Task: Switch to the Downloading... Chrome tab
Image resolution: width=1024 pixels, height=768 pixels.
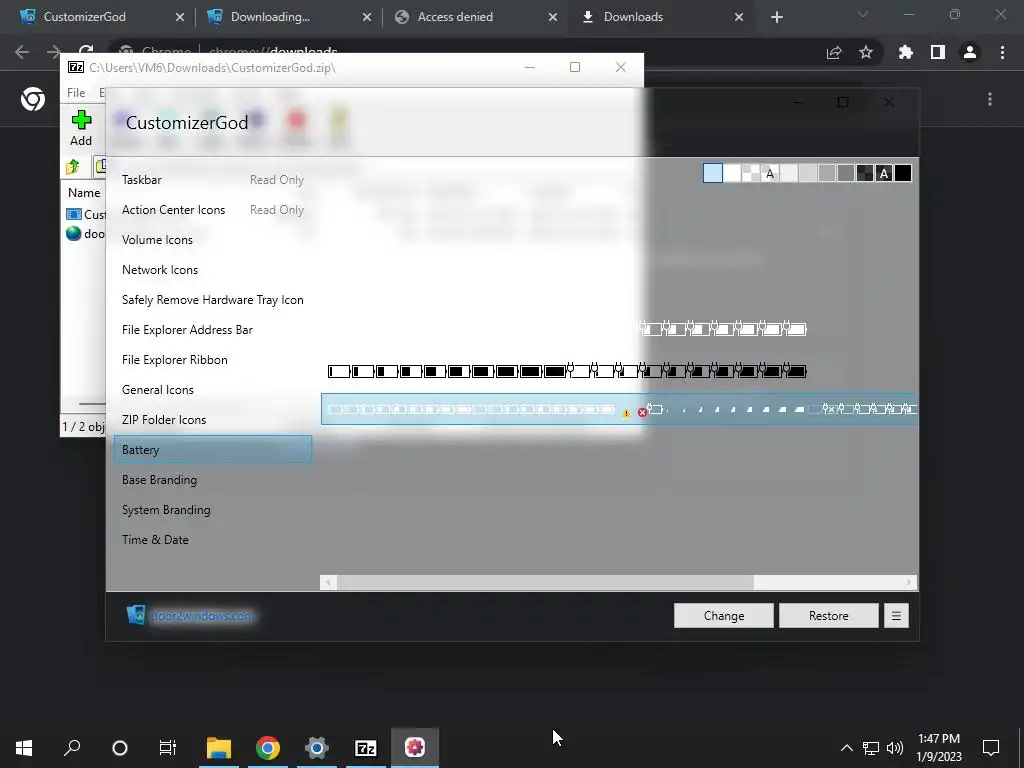Action: [285, 17]
